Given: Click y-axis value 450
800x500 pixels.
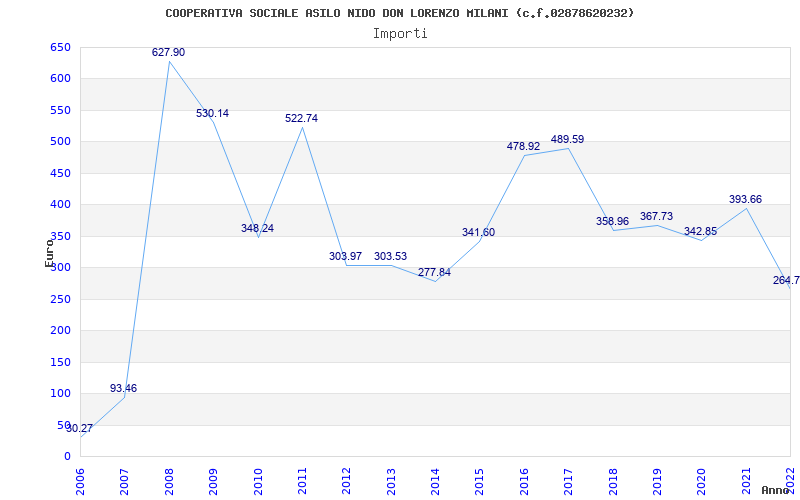Looking at the screenshot, I should 60,173.
